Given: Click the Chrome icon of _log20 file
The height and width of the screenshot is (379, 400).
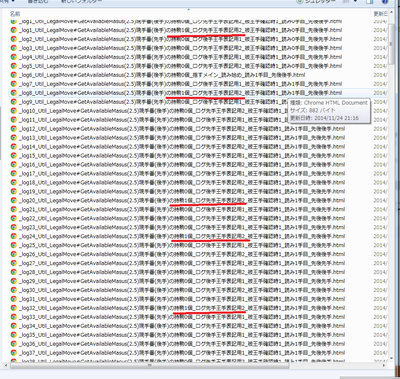Looking at the screenshot, I should [14, 200].
